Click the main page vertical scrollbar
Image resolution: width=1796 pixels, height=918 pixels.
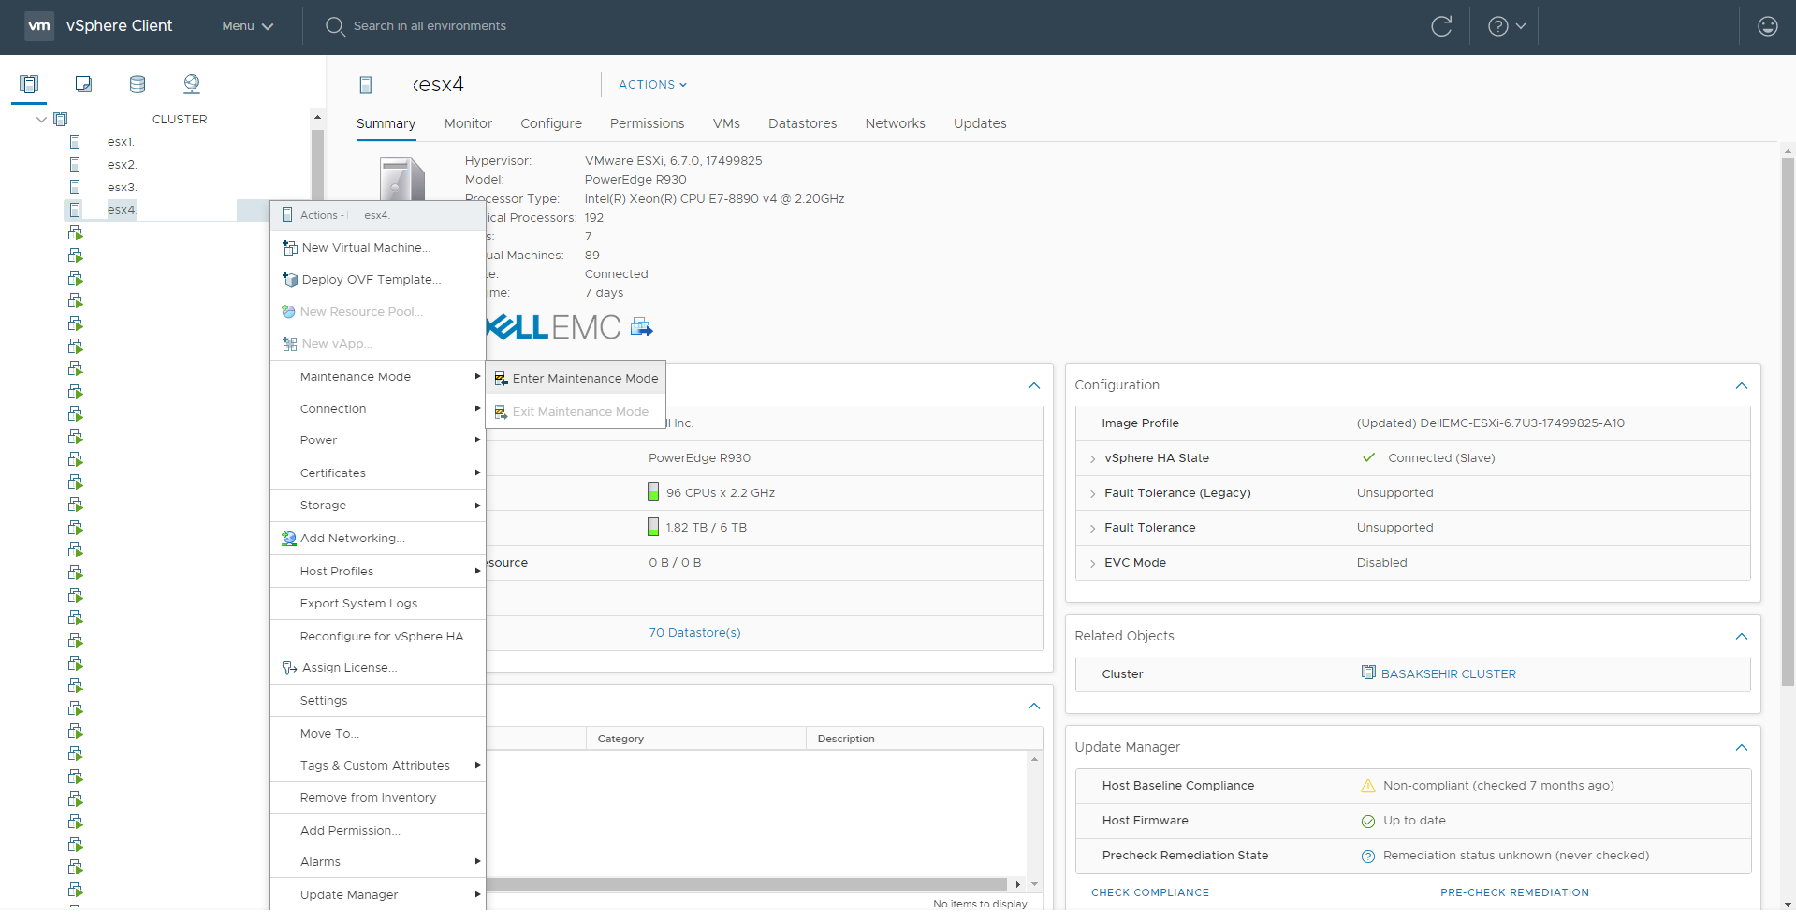pyautogui.click(x=1788, y=420)
